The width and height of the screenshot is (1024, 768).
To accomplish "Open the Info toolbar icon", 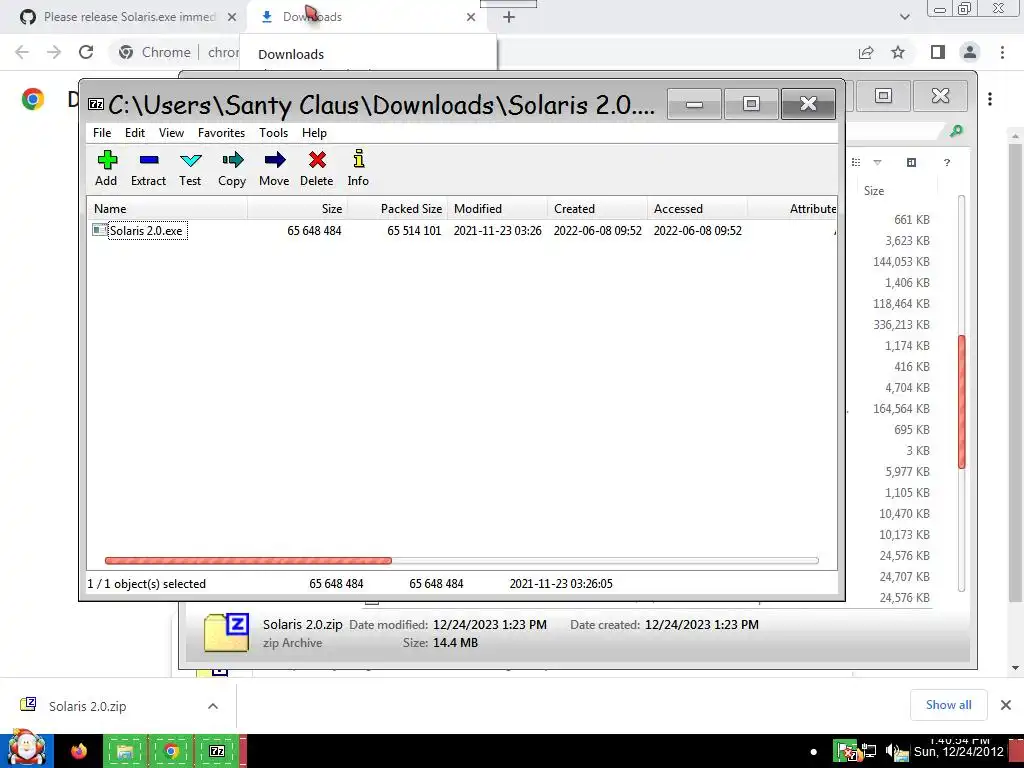I will tap(358, 168).
